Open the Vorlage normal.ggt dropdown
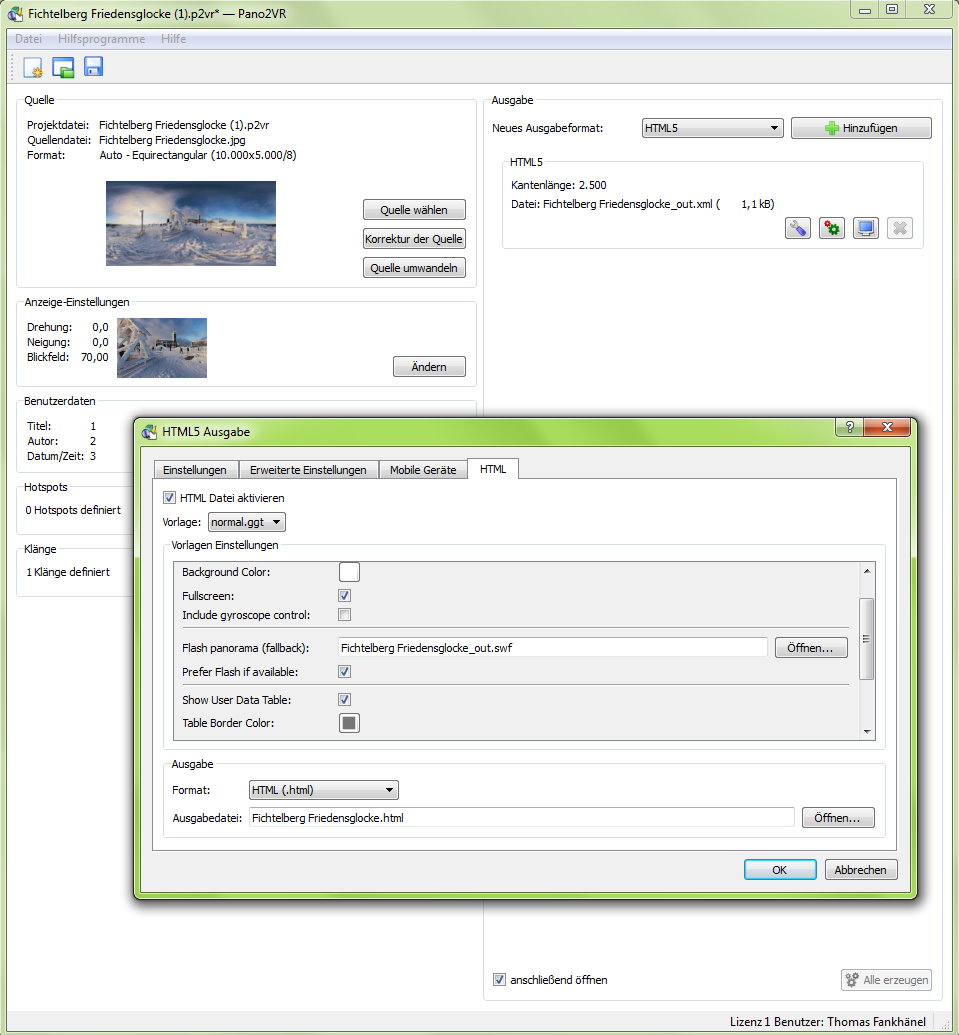This screenshot has height=1035, width=959. tap(247, 522)
